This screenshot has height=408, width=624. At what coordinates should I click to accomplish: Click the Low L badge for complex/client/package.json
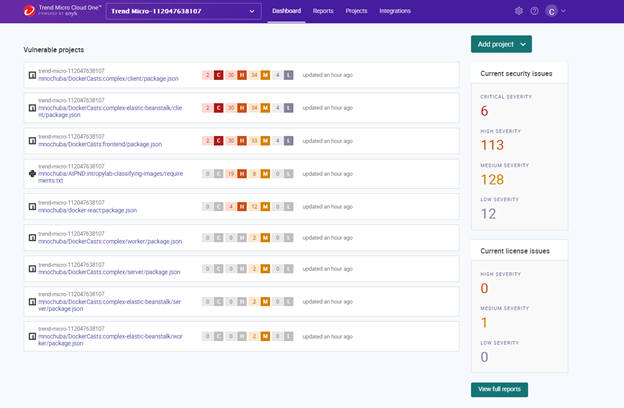click(x=289, y=75)
